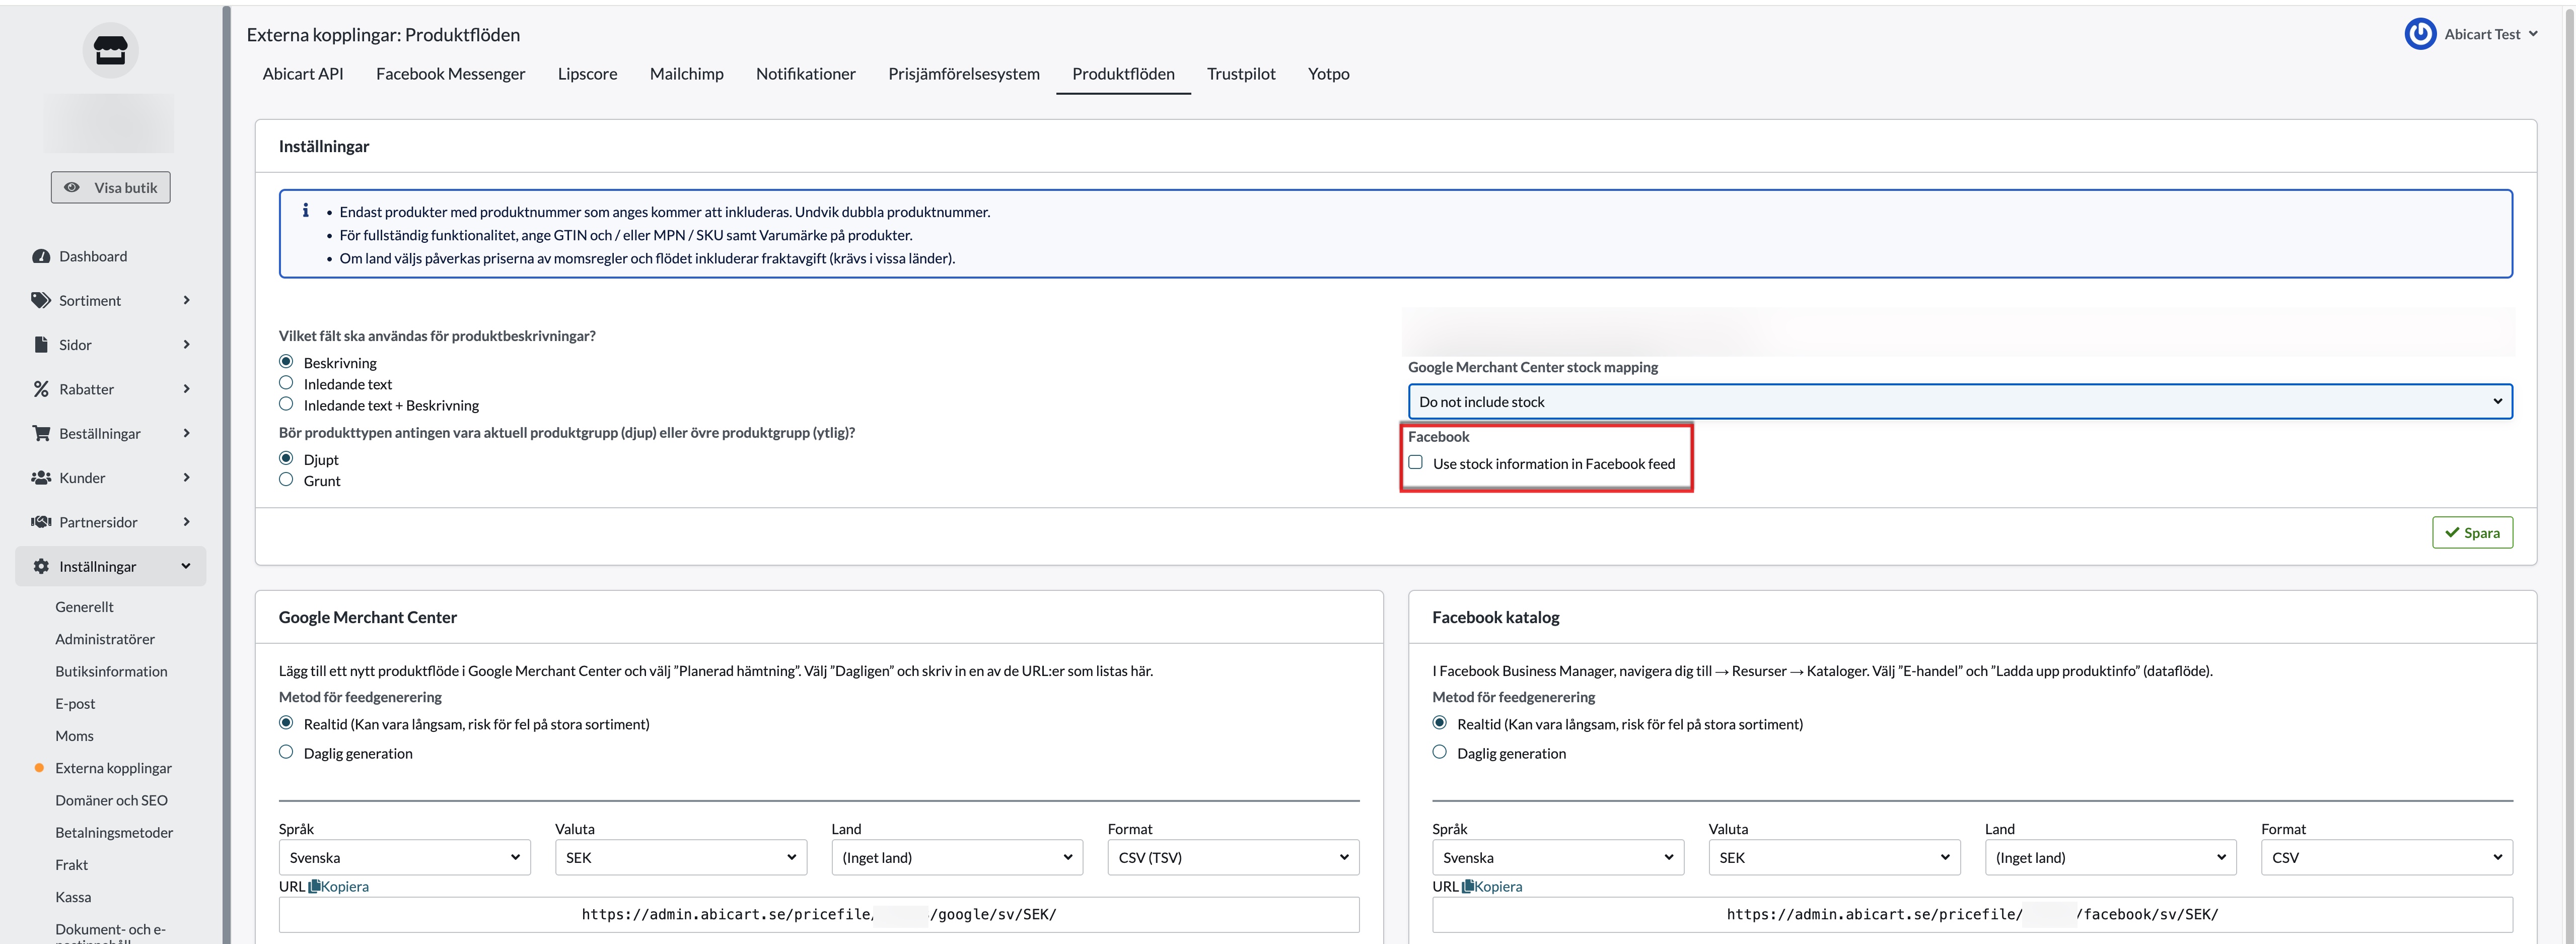Click the Sidor document icon
The width and height of the screenshot is (2576, 944).
point(41,344)
